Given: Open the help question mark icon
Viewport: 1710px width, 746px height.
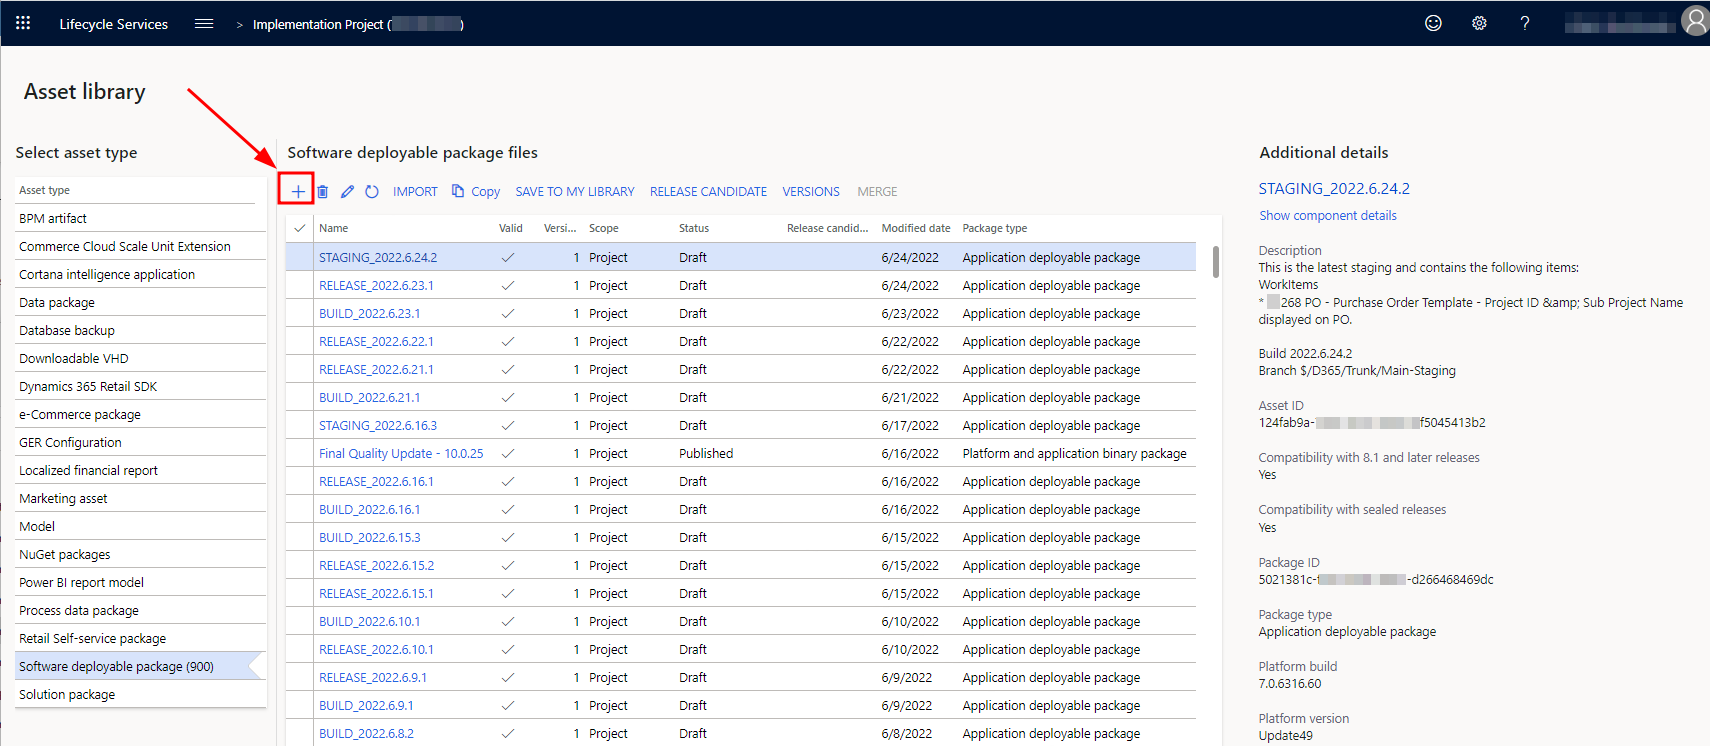Looking at the screenshot, I should click(1525, 23).
